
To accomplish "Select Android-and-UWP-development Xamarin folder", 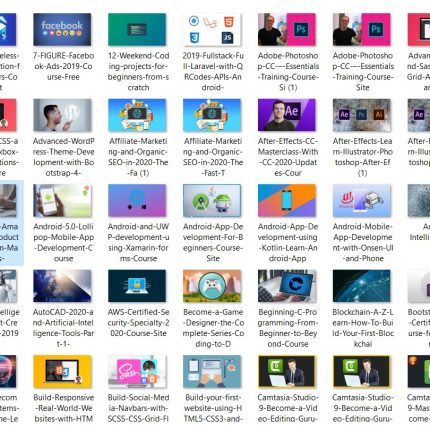I will (x=137, y=200).
